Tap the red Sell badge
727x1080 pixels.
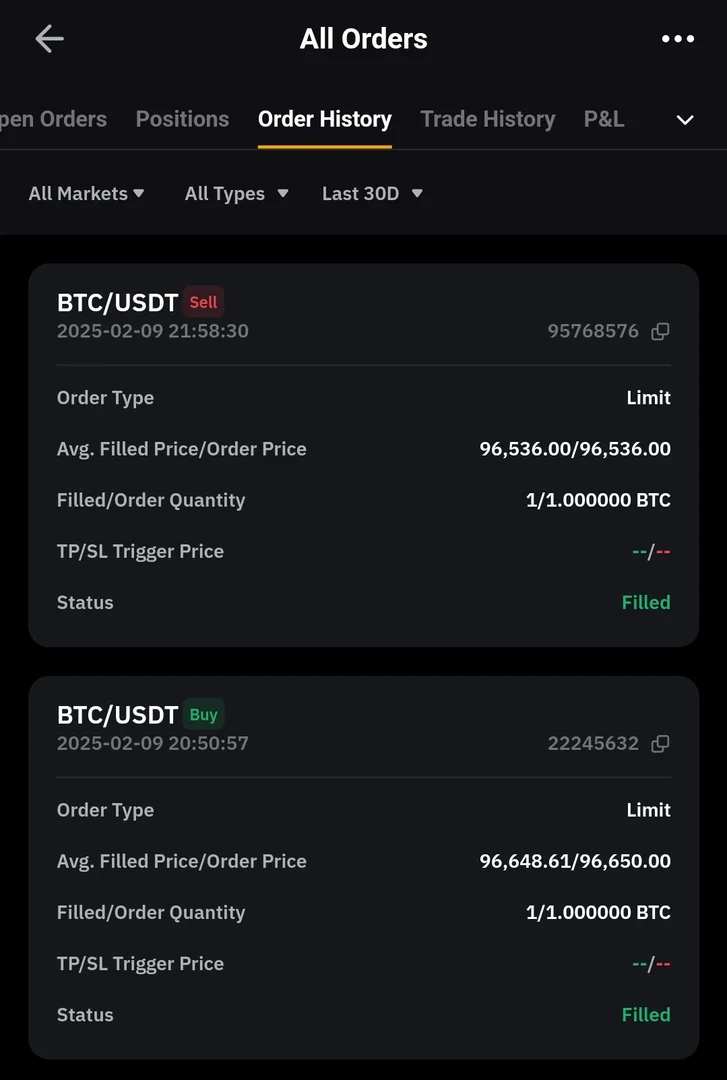203,302
